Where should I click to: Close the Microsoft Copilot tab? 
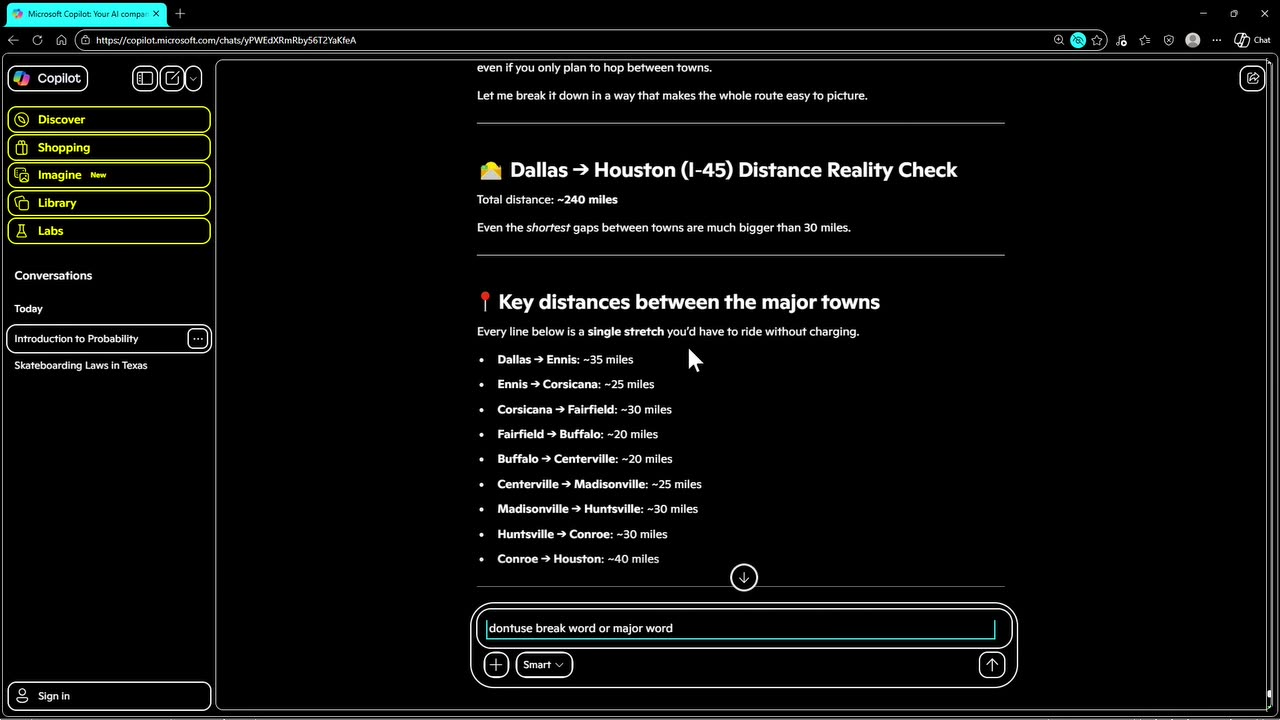(x=156, y=14)
